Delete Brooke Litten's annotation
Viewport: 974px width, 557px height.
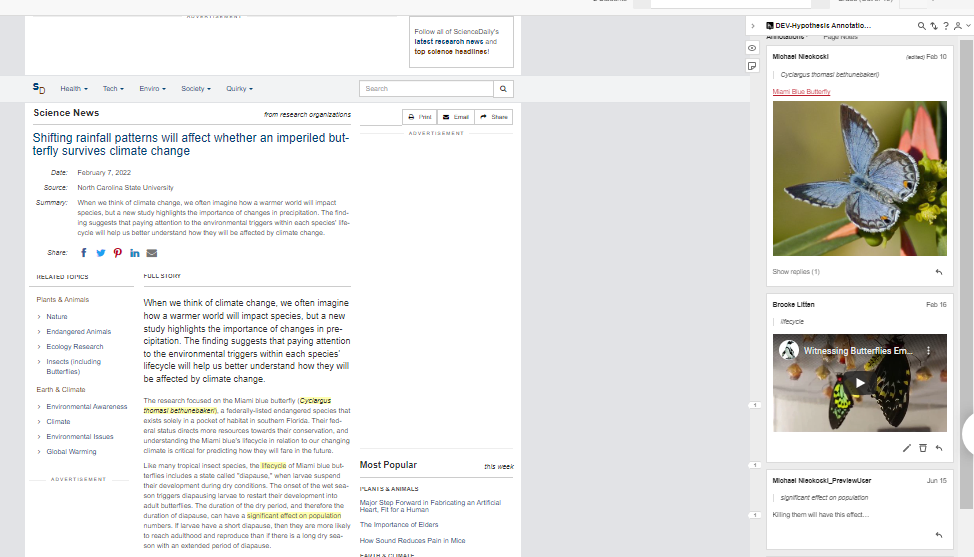tap(922, 448)
